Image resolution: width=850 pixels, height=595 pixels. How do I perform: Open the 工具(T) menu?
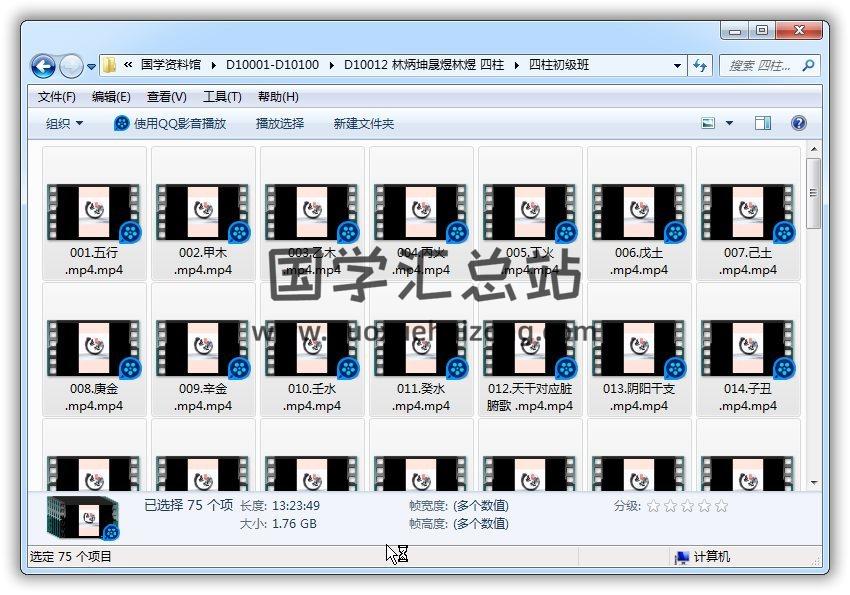click(x=222, y=97)
